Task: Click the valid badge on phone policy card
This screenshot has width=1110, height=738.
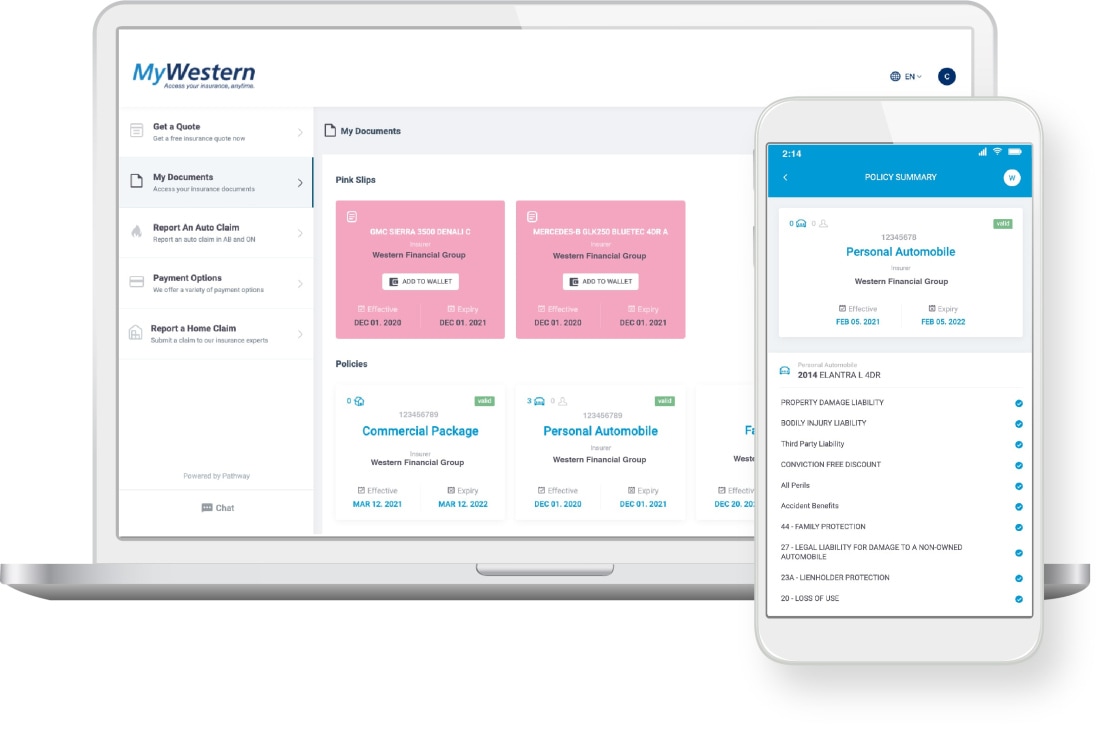Action: 1002,224
